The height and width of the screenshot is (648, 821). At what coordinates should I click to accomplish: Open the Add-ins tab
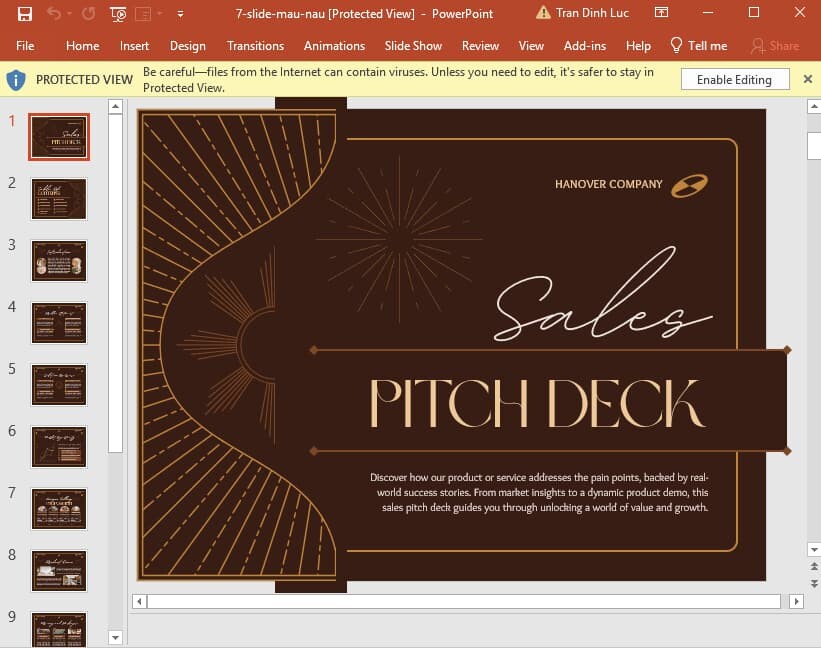pyautogui.click(x=584, y=46)
